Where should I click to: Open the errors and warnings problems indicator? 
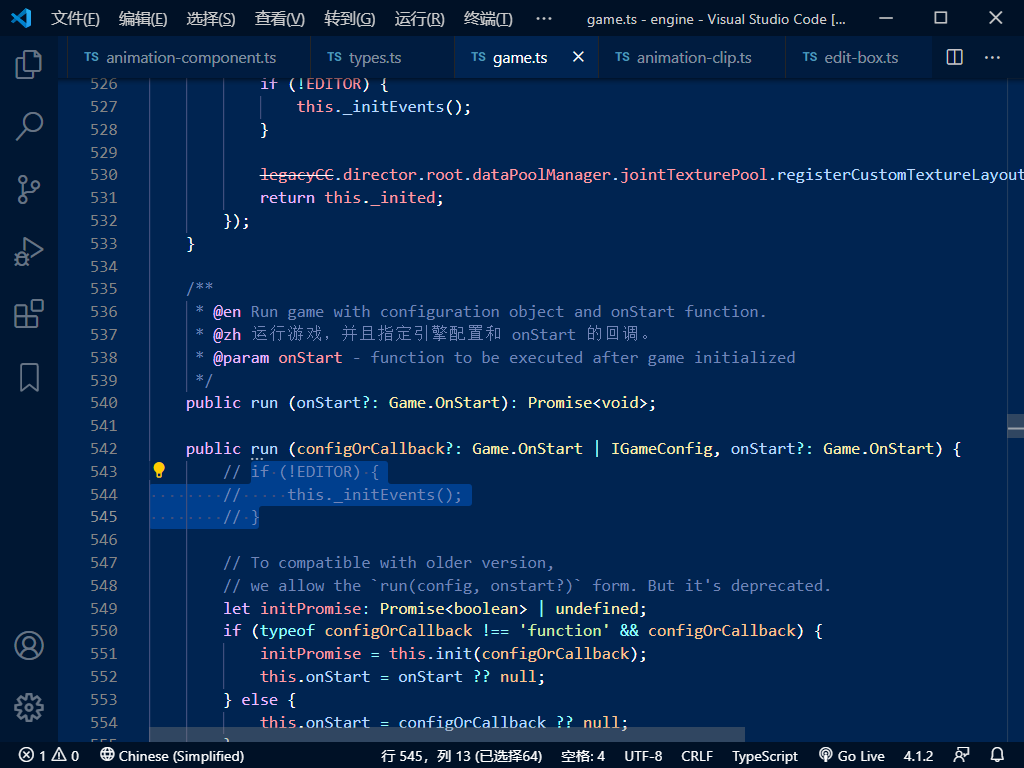[49, 756]
